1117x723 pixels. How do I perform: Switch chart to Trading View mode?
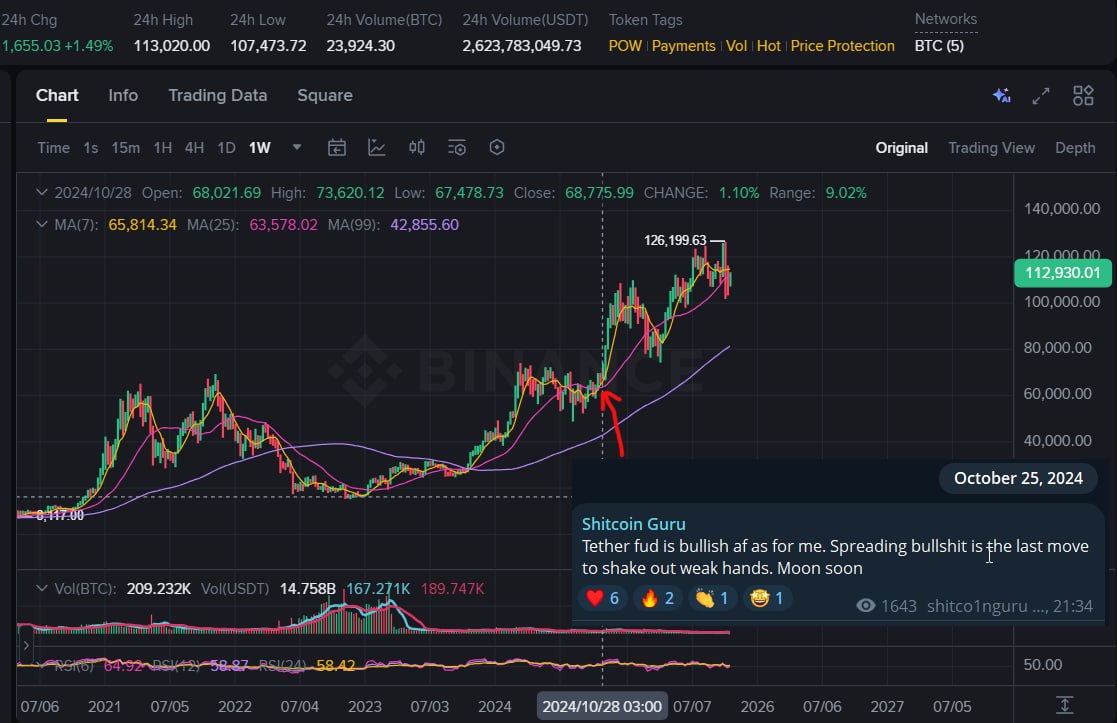[x=991, y=148]
